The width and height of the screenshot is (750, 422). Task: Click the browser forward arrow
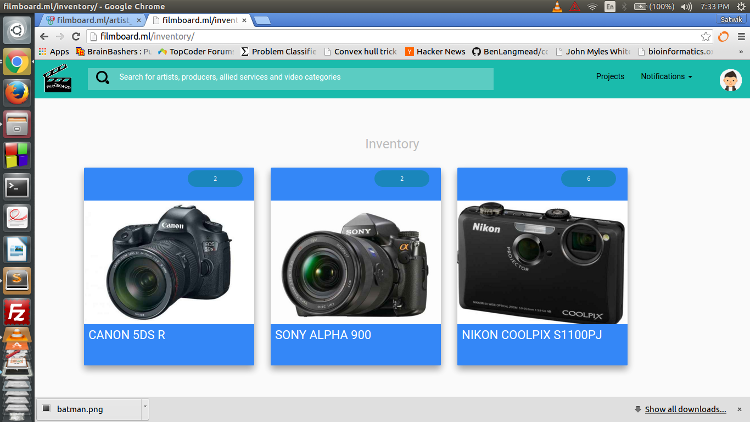click(x=60, y=36)
